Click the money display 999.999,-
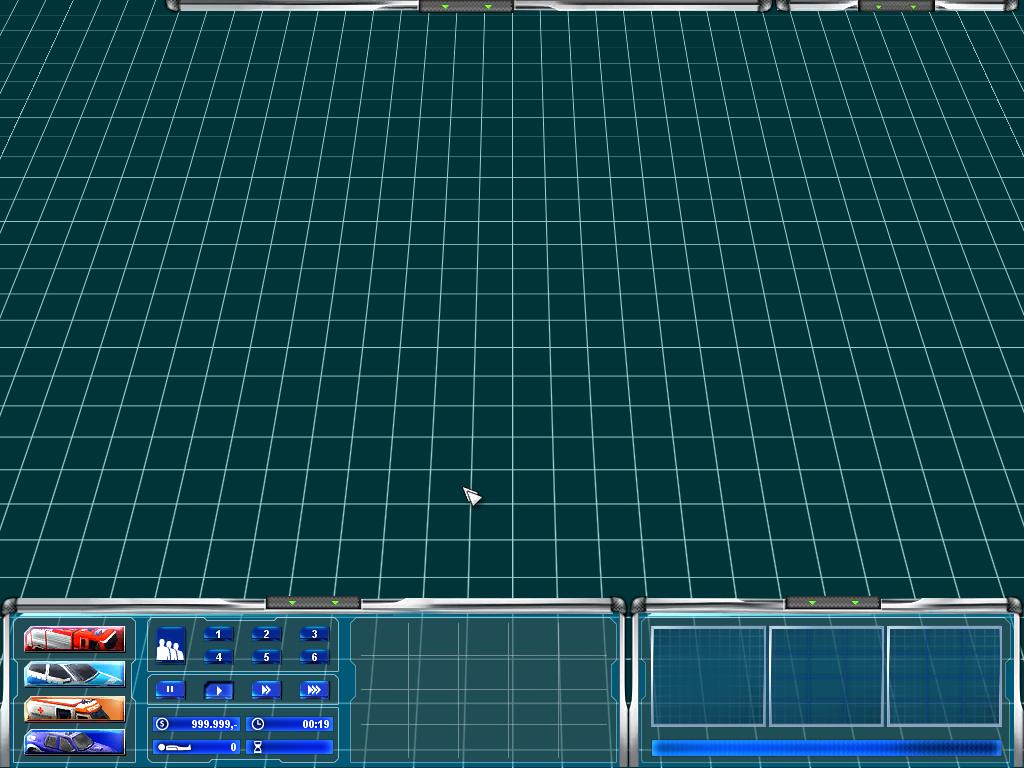This screenshot has height=768, width=1024. [196, 724]
